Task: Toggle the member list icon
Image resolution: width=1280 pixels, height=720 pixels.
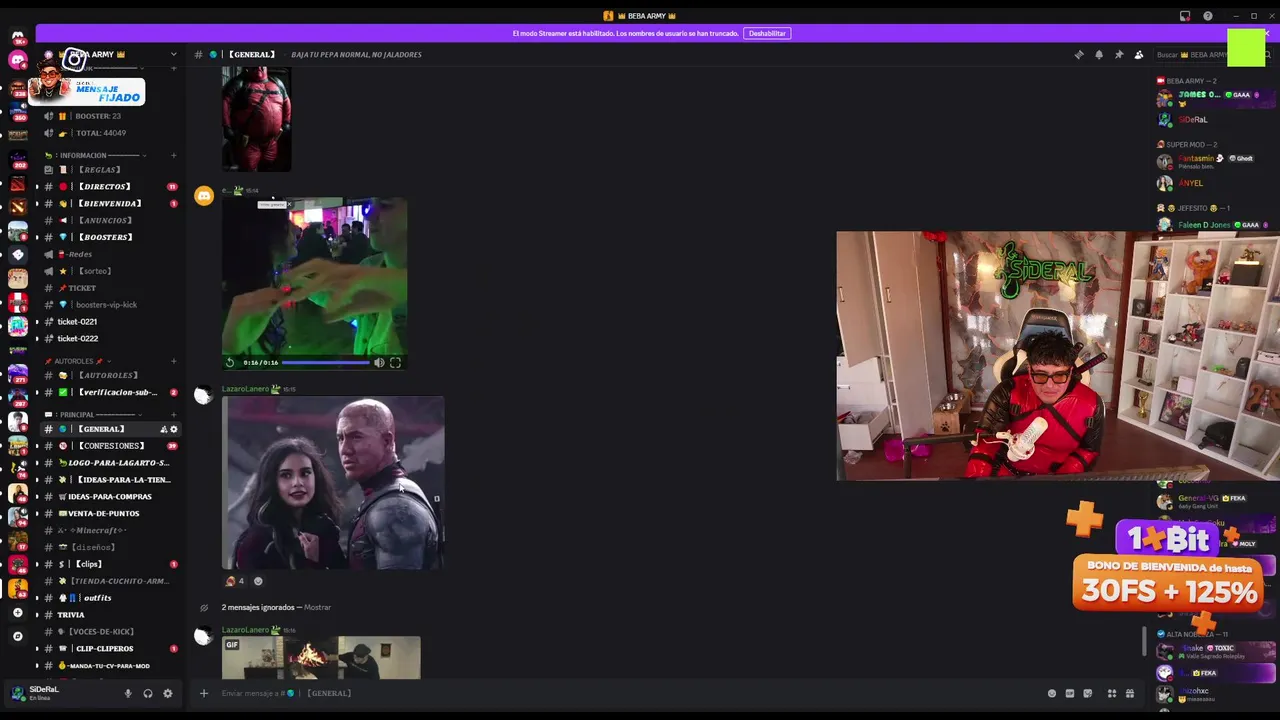Action: (x=1138, y=55)
